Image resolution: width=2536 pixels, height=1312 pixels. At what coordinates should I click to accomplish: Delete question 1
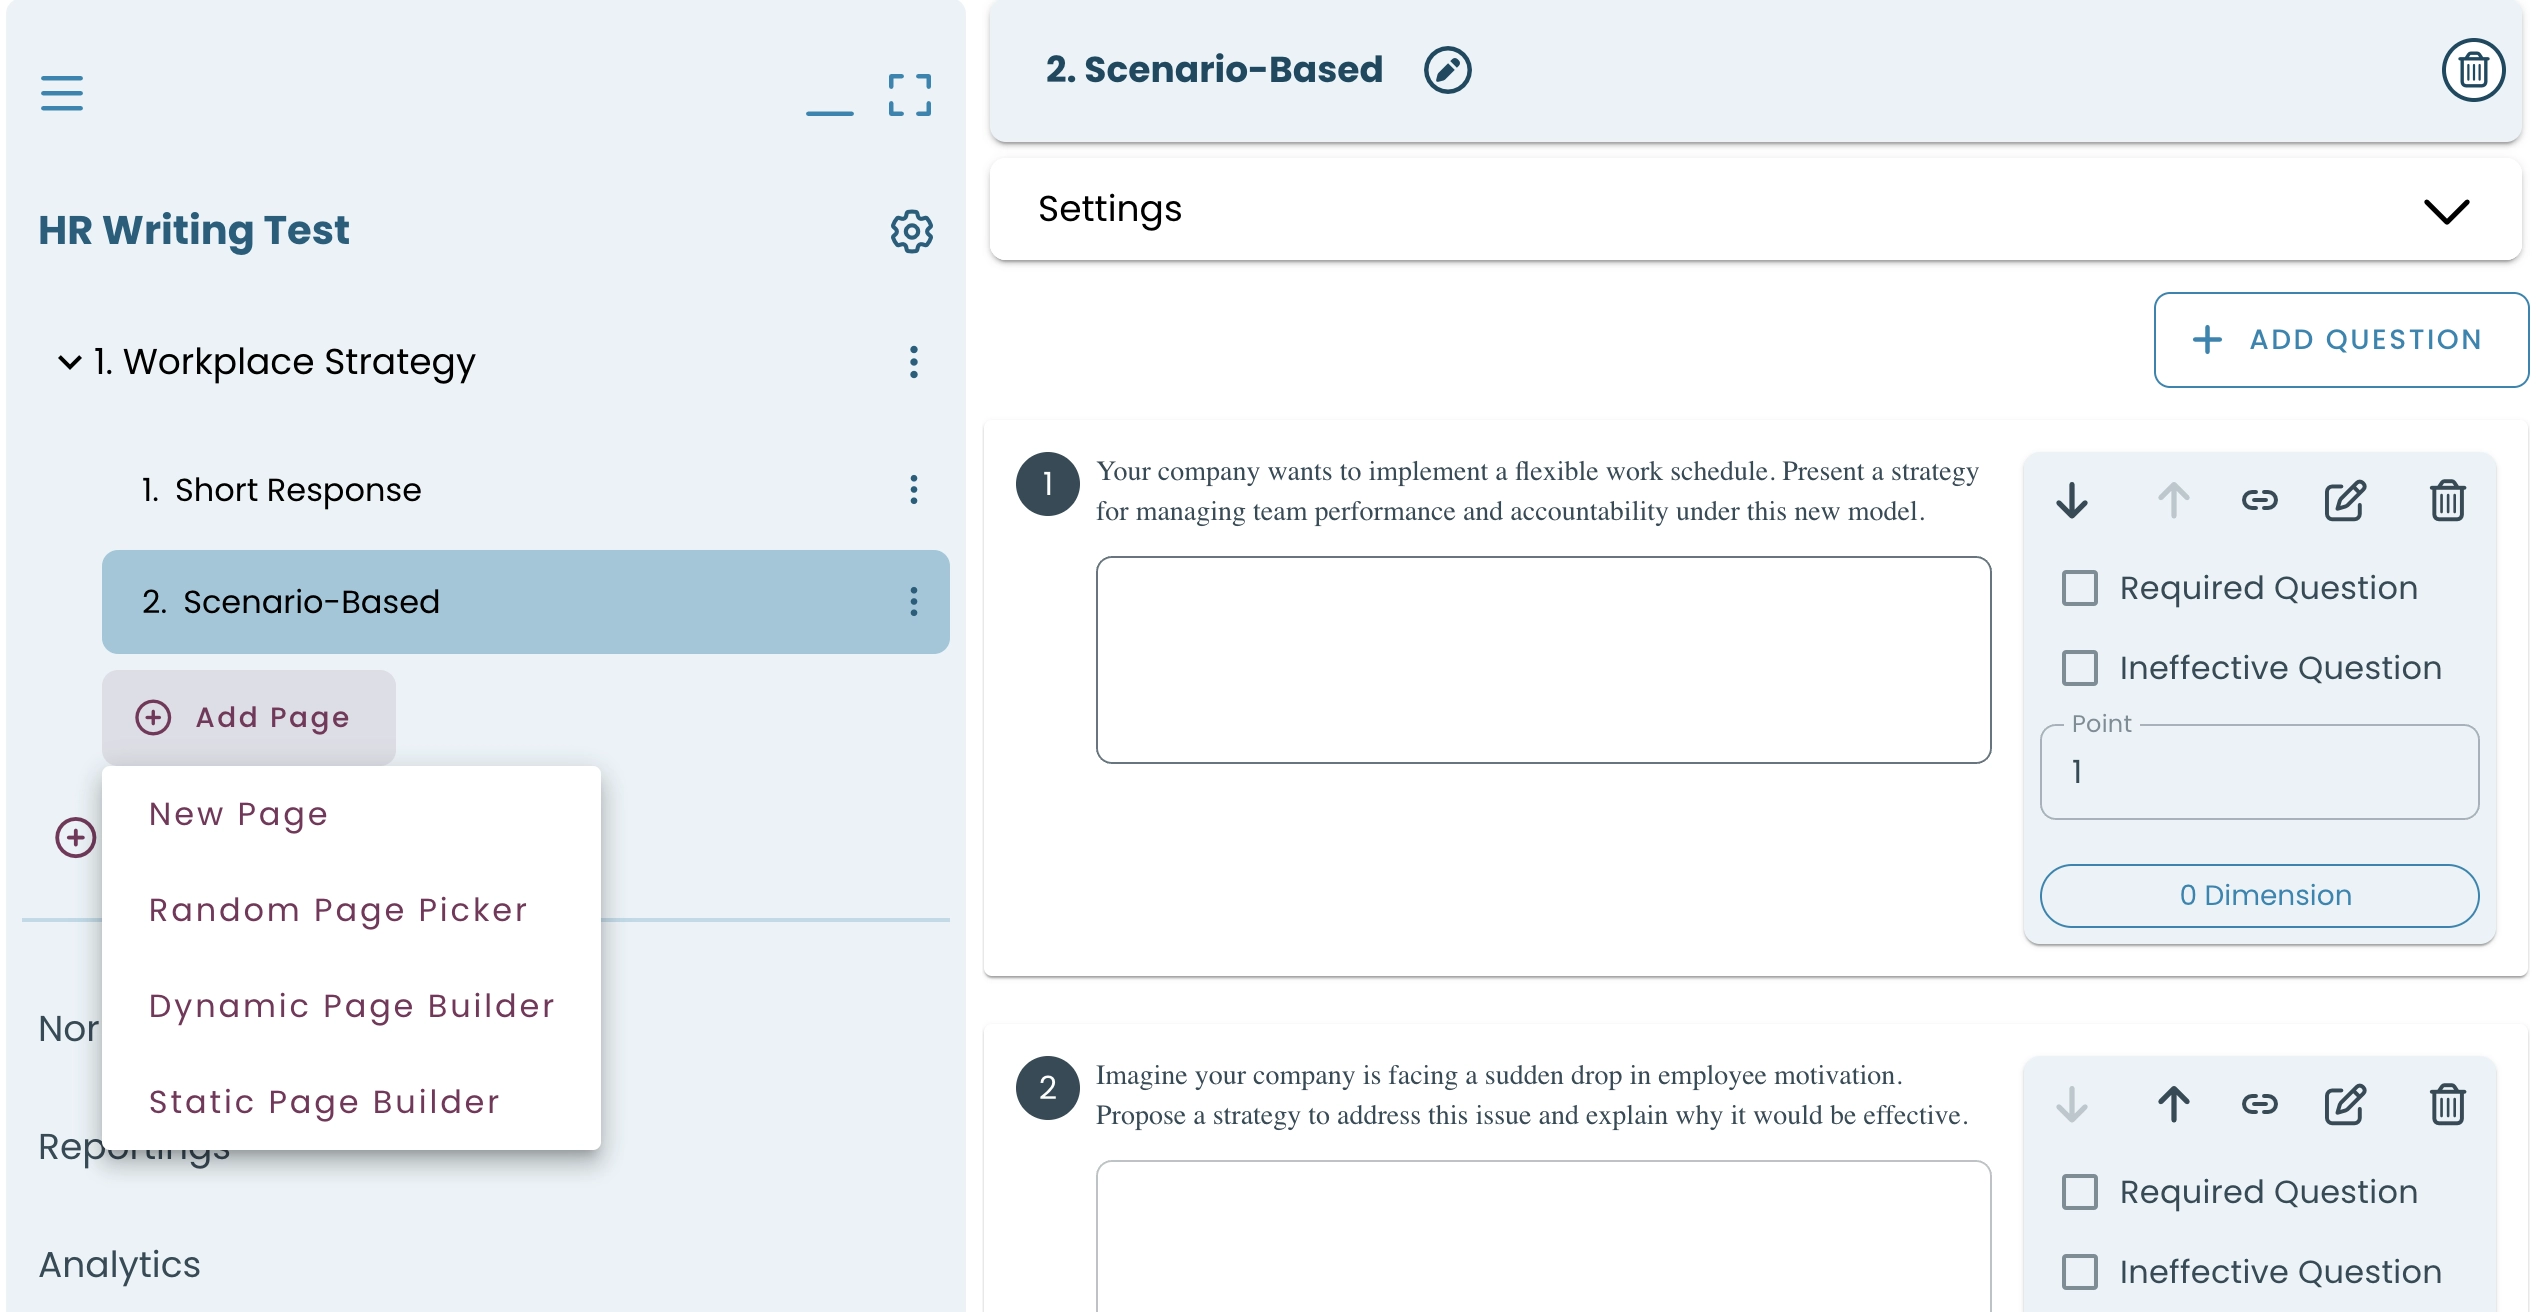2447,500
